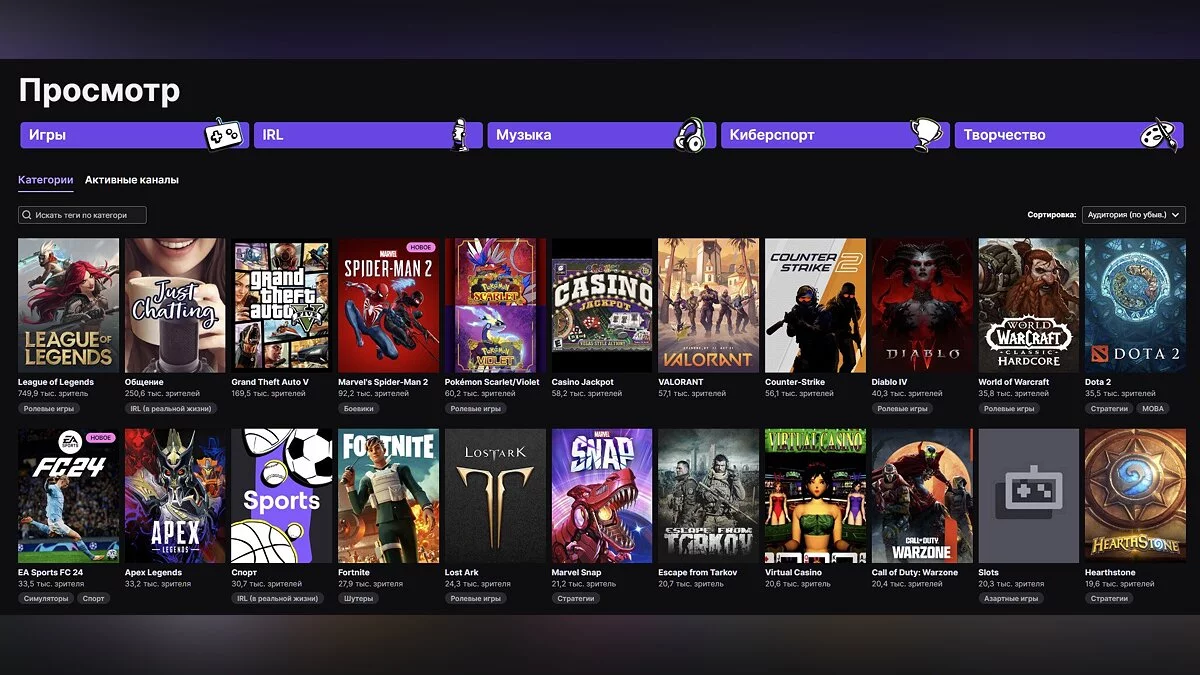Click the palette icon on Творчество button
Image resolution: width=1200 pixels, height=675 pixels.
pos(1161,134)
